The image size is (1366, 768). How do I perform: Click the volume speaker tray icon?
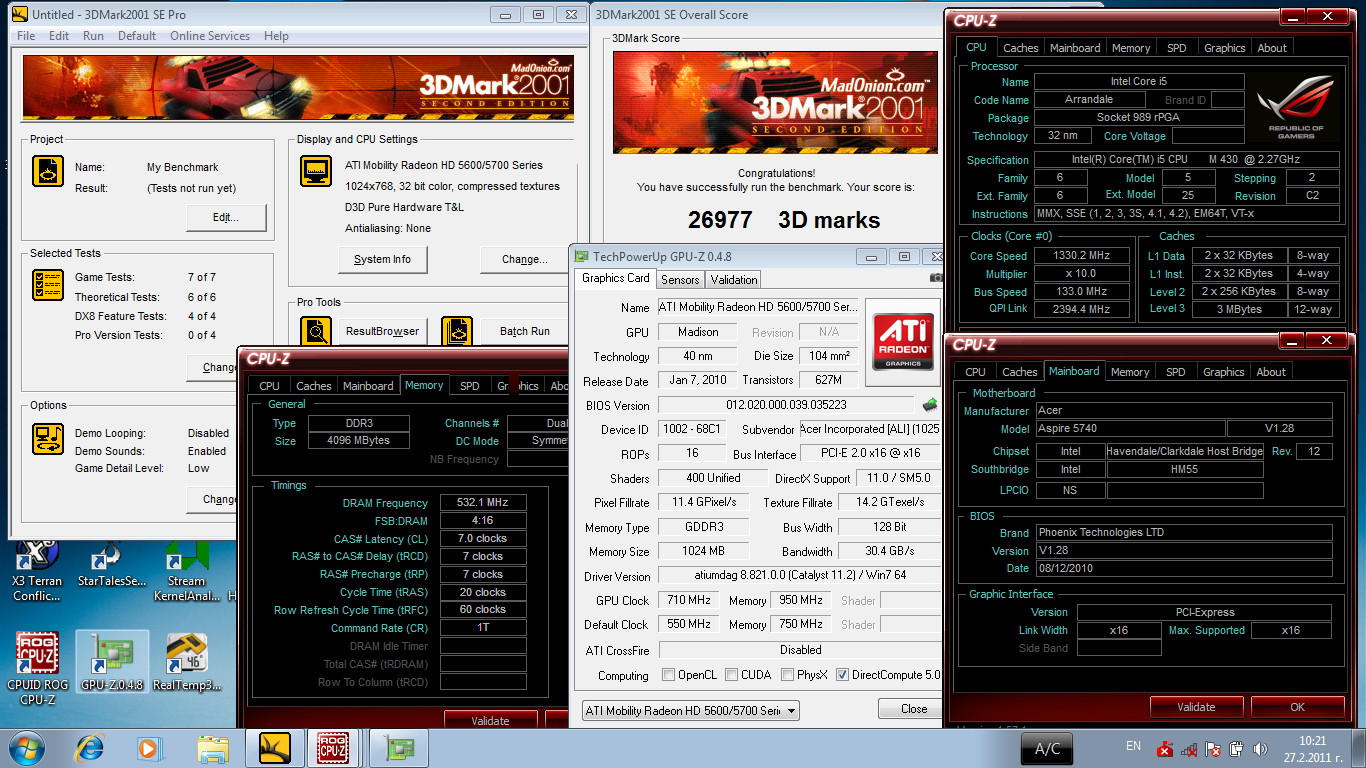click(1259, 749)
